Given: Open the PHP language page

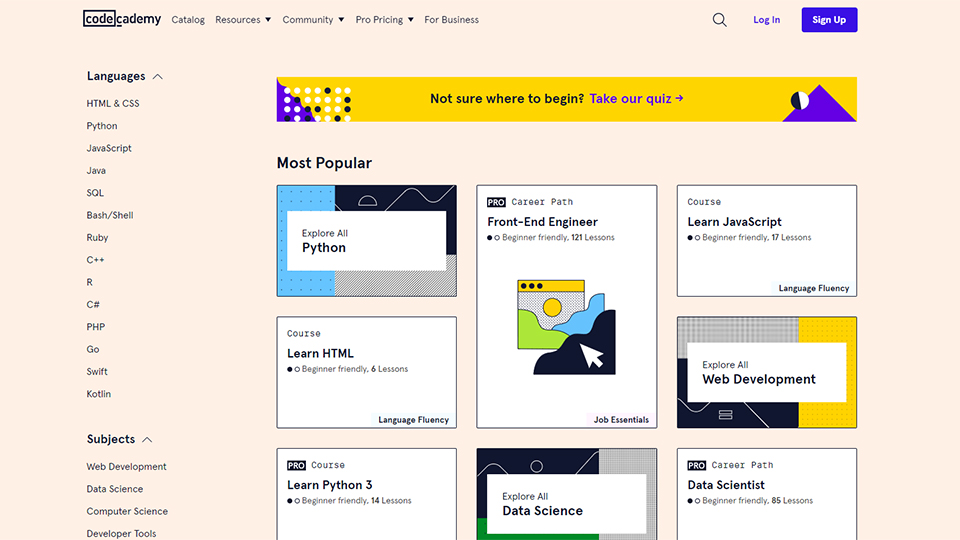Looking at the screenshot, I should pyautogui.click(x=96, y=327).
